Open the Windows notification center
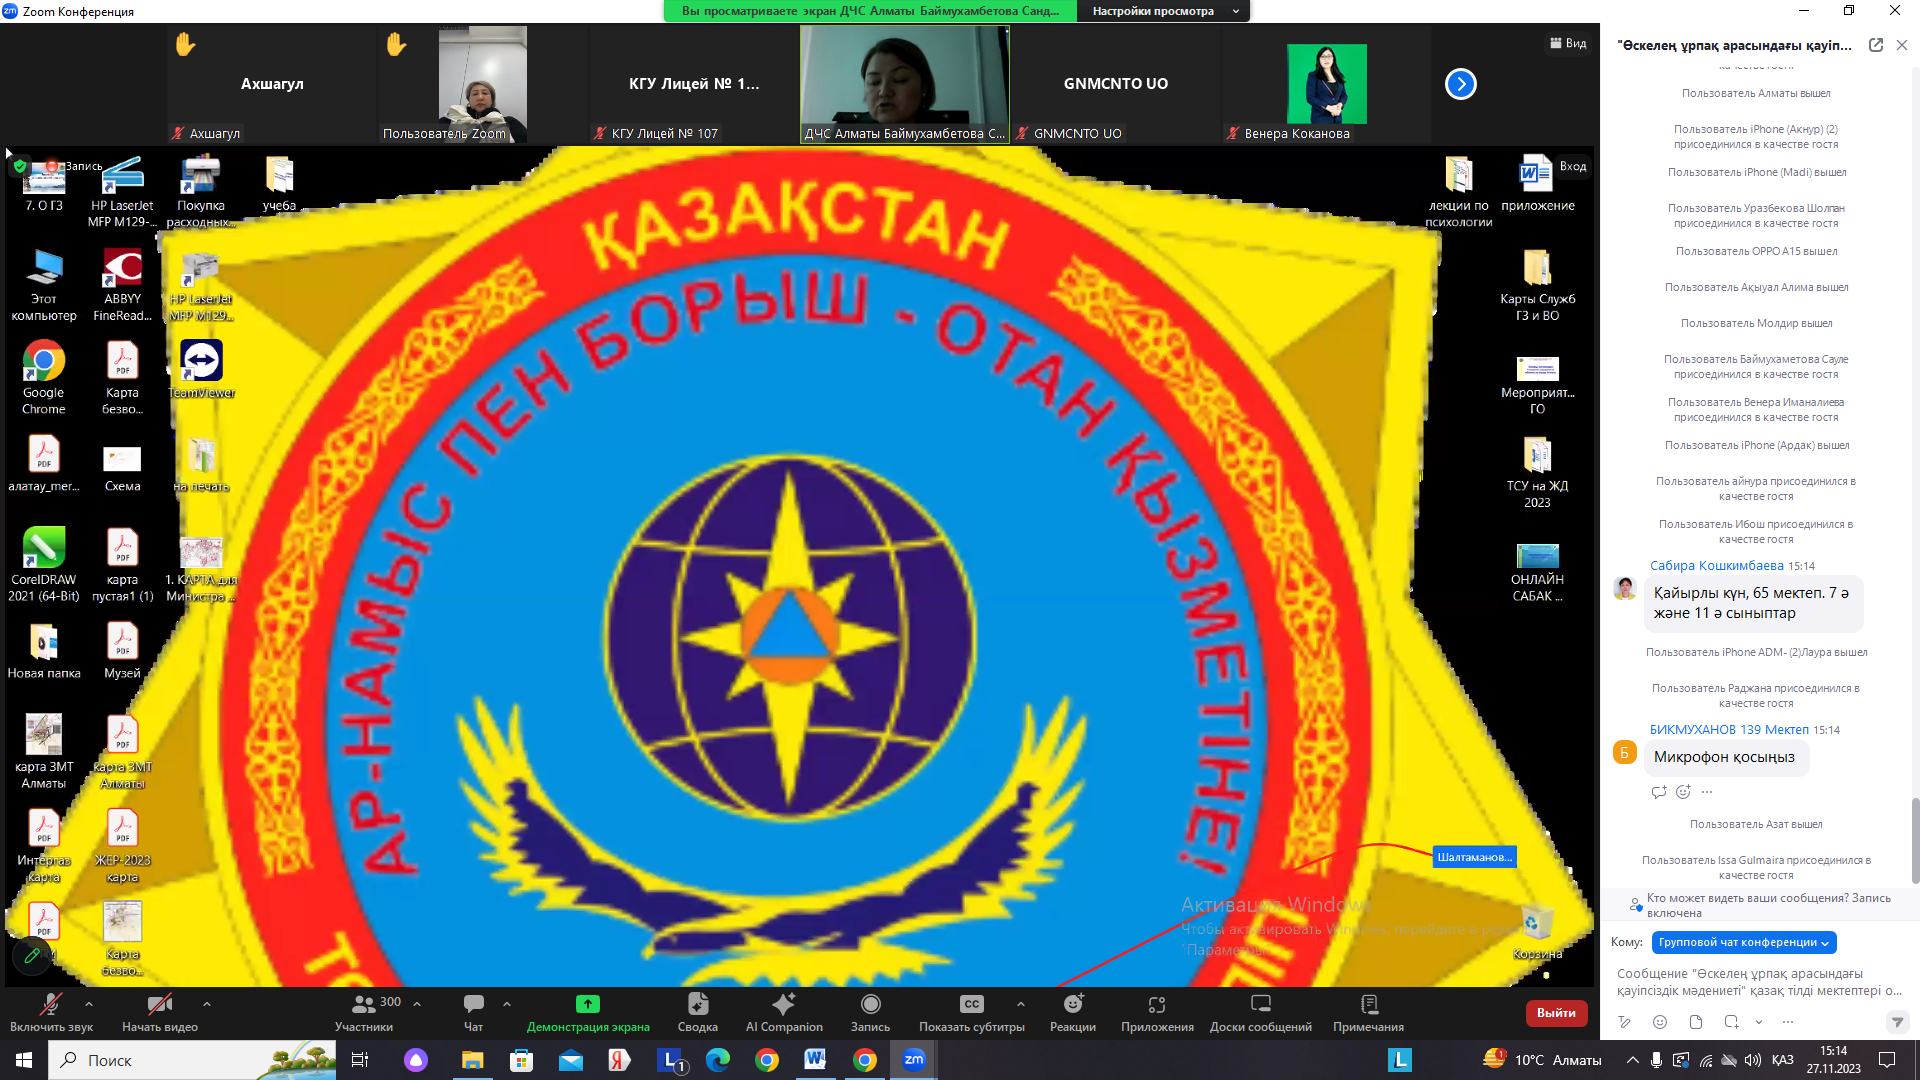 (1887, 1060)
